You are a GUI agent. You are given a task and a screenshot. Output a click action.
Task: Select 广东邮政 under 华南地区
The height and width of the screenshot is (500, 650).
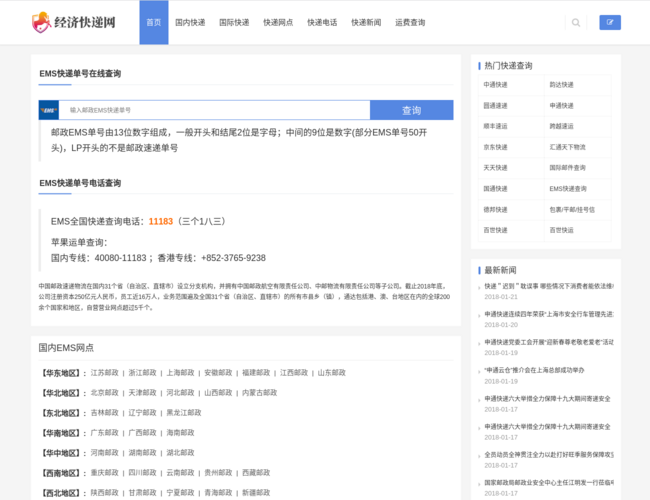104,432
